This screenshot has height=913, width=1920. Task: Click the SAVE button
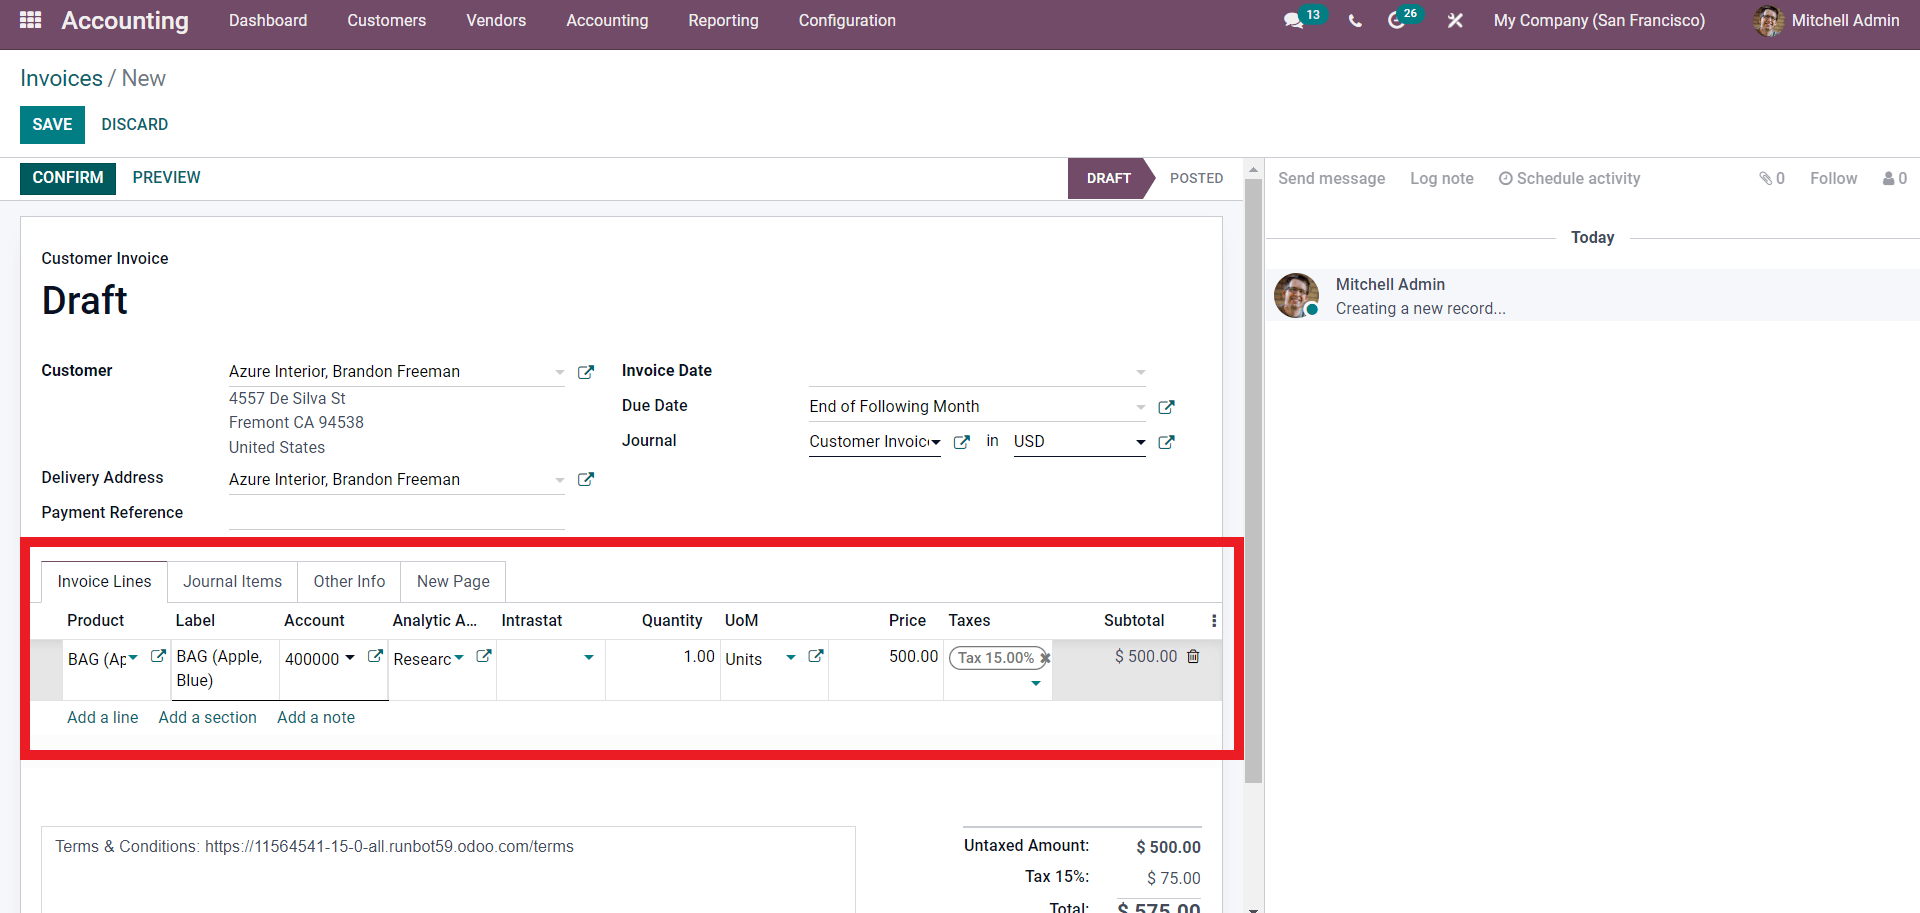coord(52,125)
